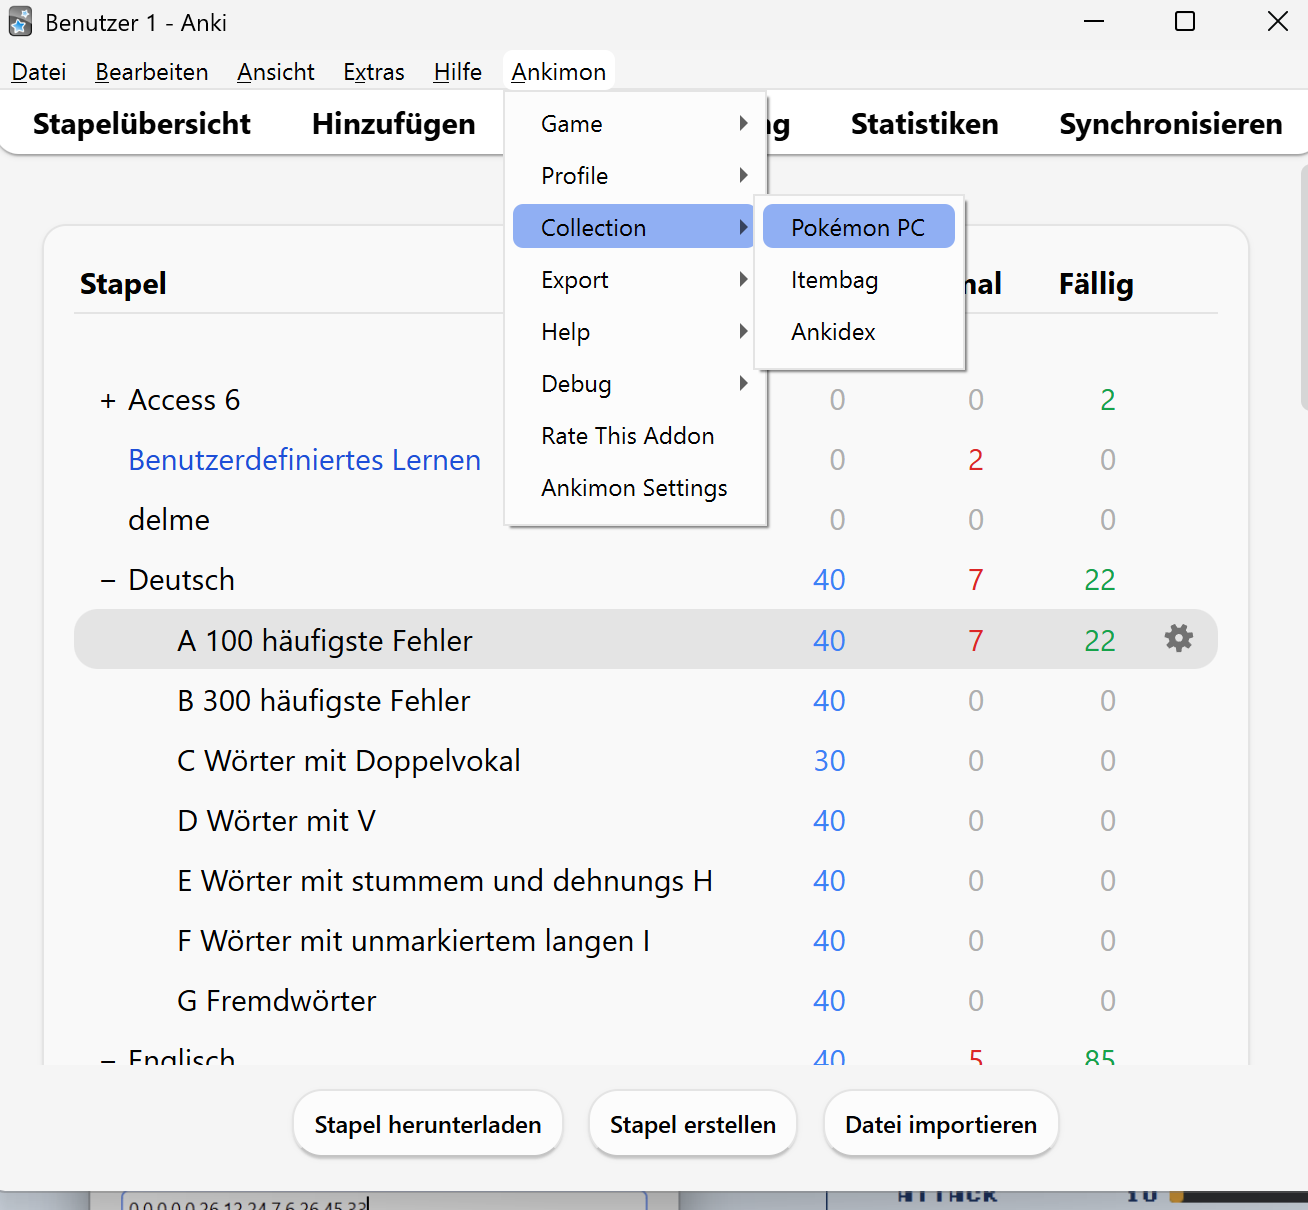Screen dimensions: 1308x1210
Task: Choose Itembag in the Collection submenu
Action: [859, 280]
